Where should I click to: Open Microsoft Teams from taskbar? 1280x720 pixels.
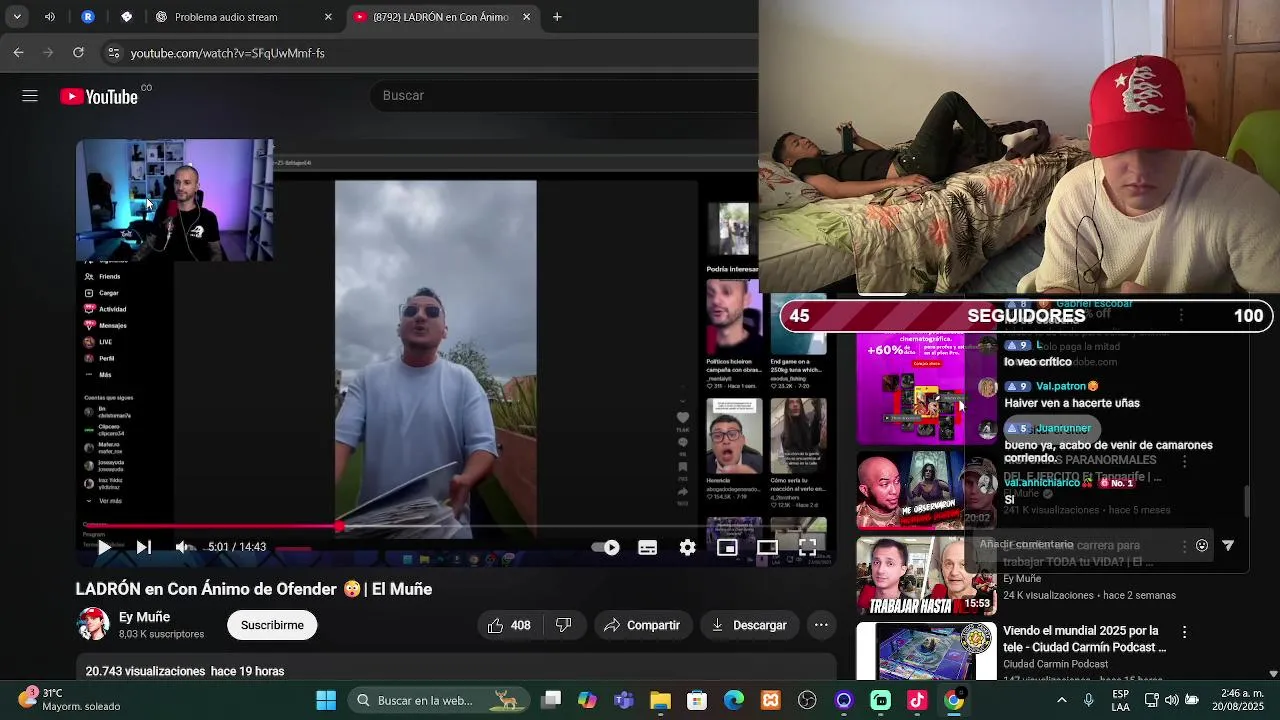pos(624,700)
